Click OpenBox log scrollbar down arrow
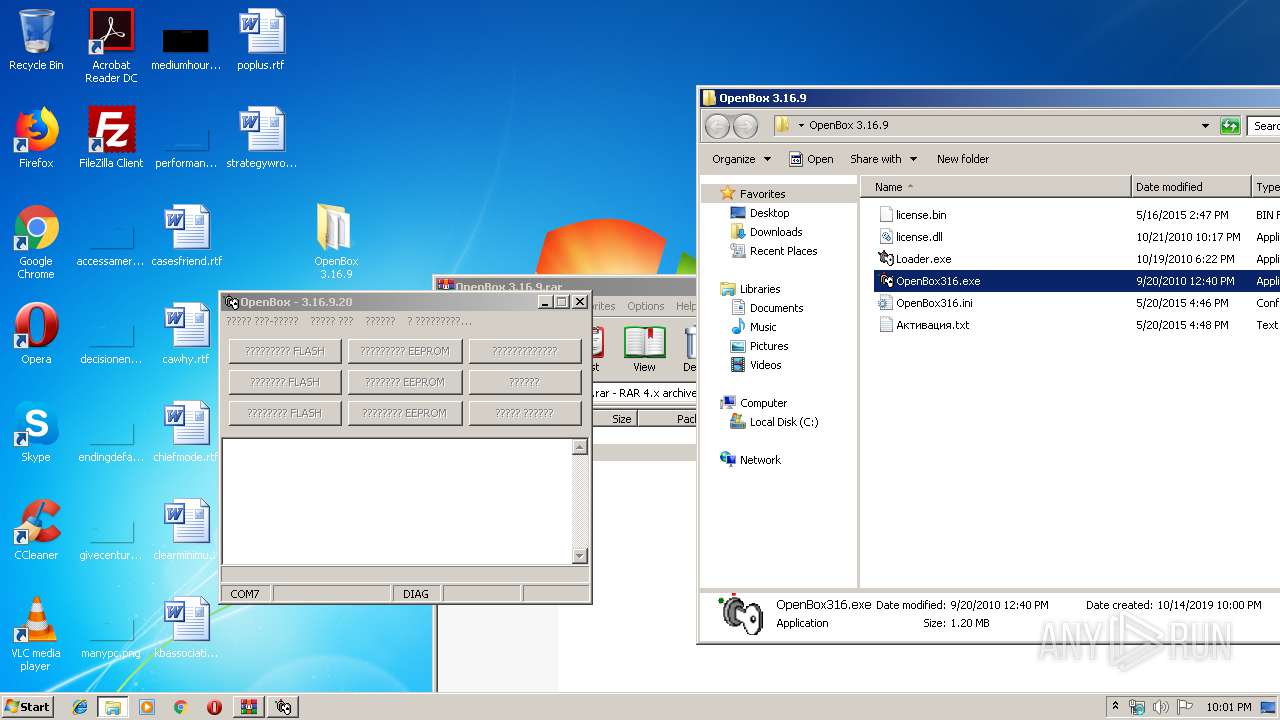 [x=580, y=556]
